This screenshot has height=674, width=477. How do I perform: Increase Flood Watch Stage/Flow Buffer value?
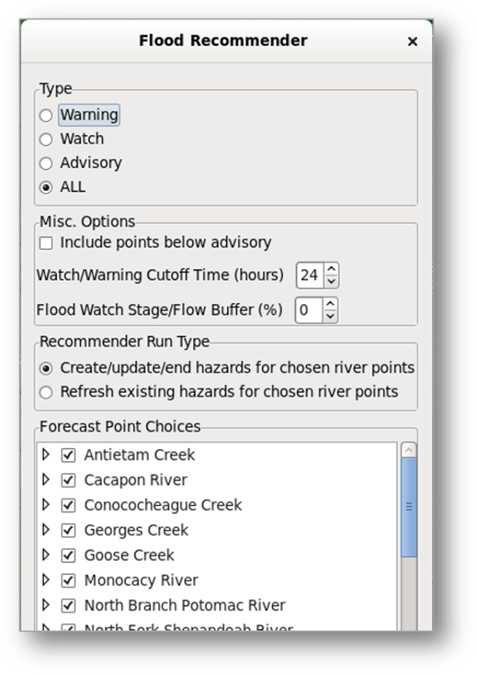(330, 304)
